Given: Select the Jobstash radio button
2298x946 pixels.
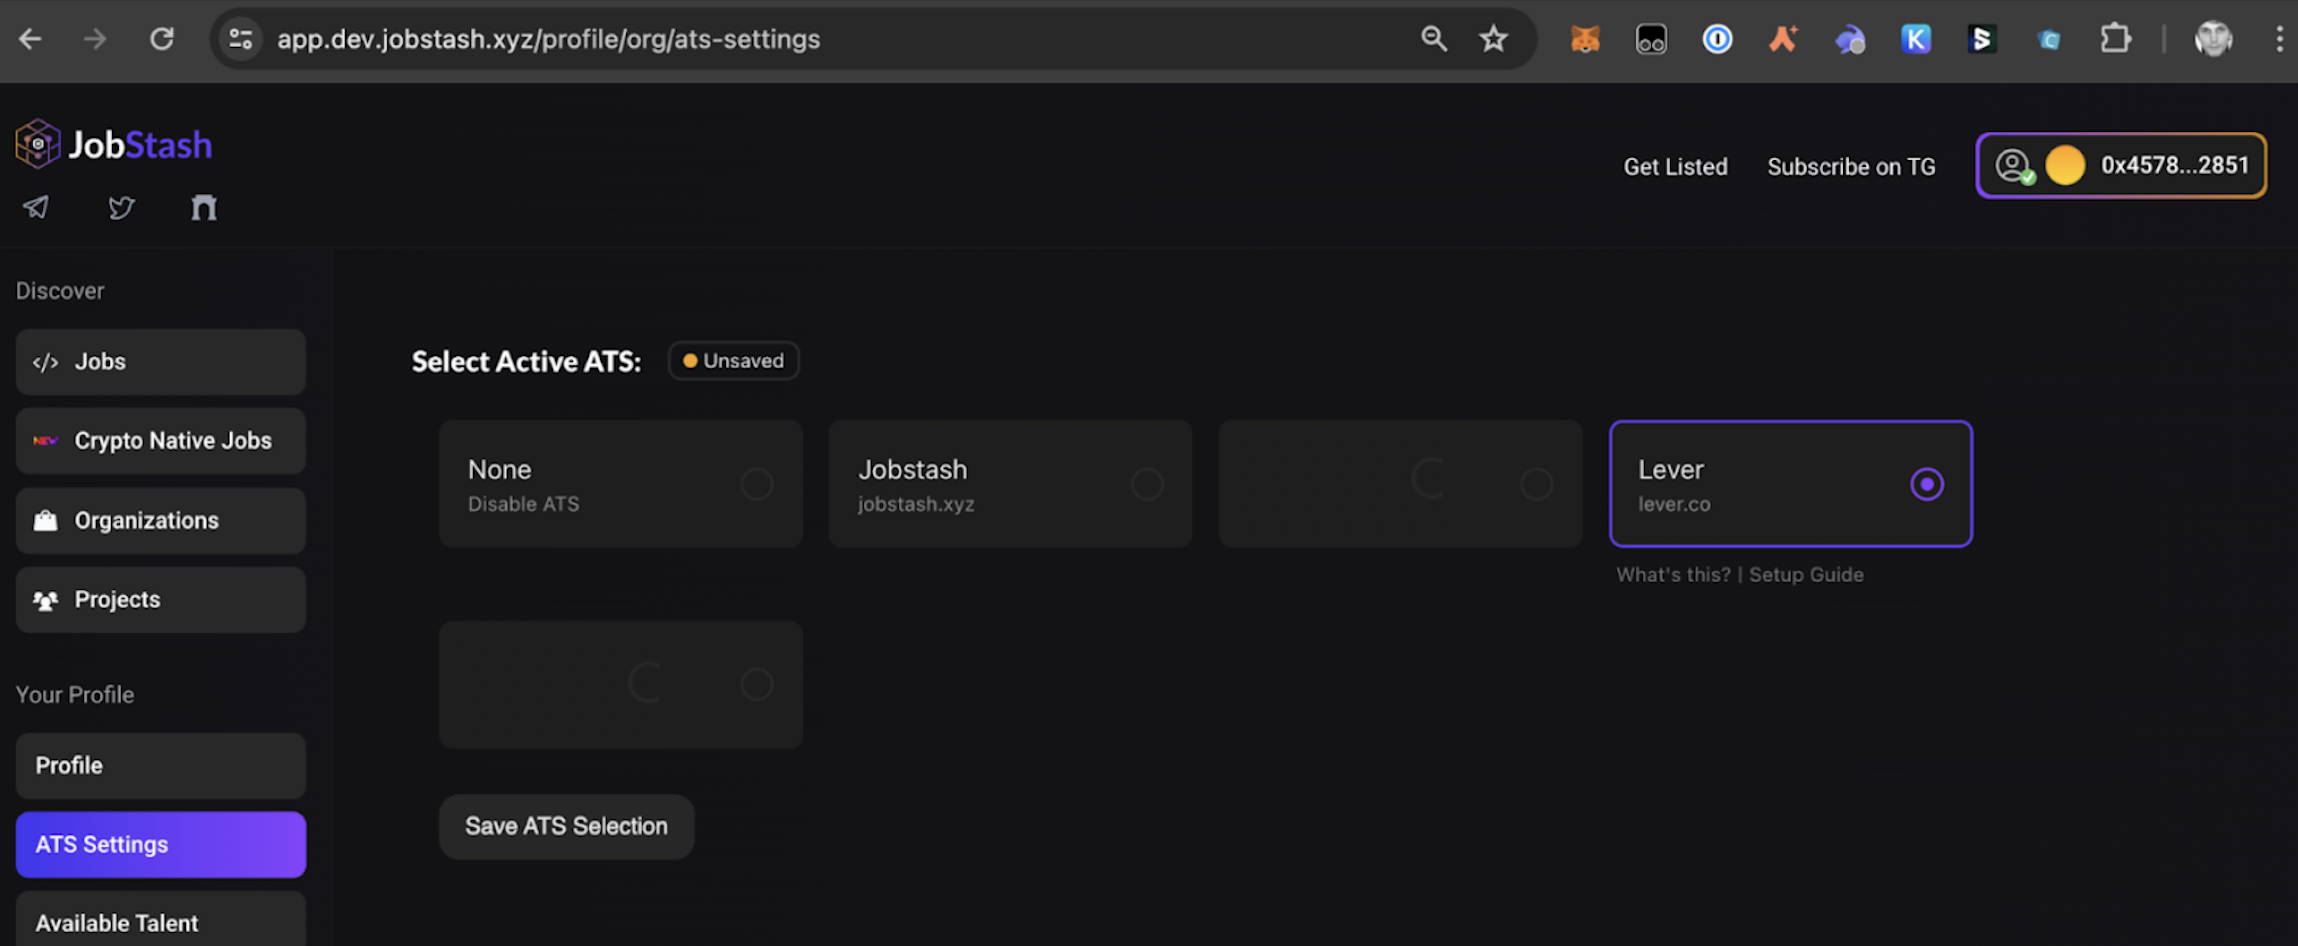Looking at the screenshot, I should click(1147, 484).
